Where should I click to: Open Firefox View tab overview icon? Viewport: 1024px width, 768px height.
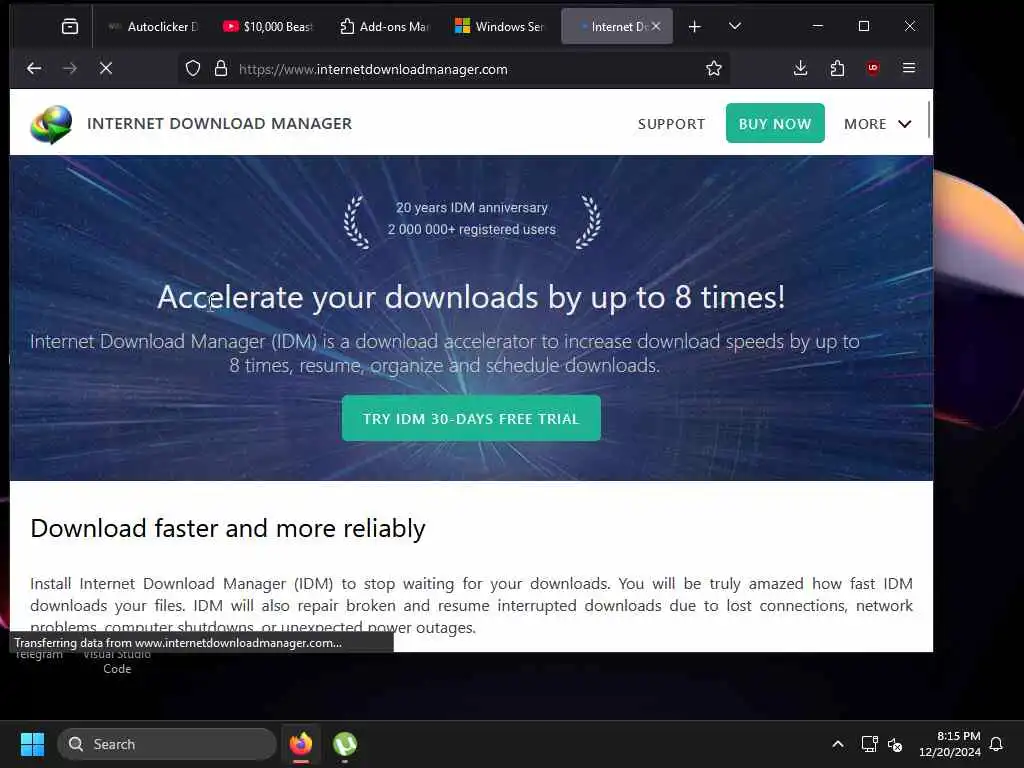click(x=69, y=26)
